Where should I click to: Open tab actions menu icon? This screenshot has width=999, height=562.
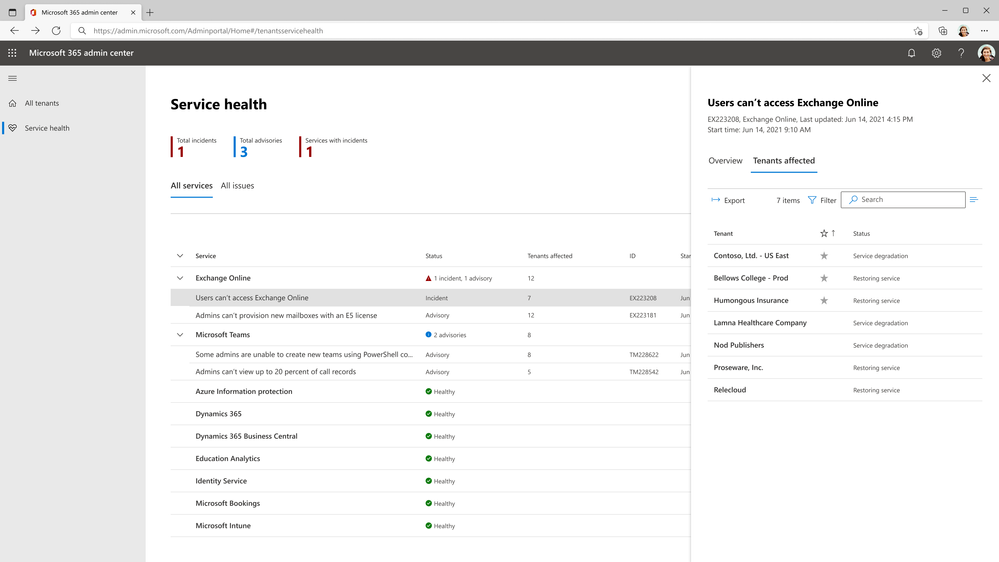[12, 12]
